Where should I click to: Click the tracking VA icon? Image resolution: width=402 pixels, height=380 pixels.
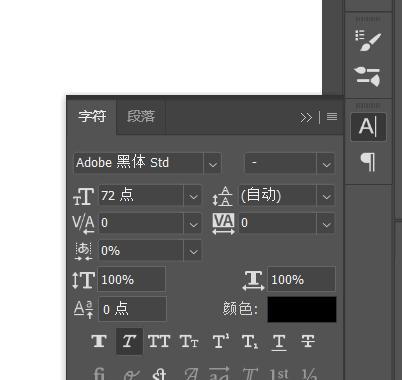[223, 223]
